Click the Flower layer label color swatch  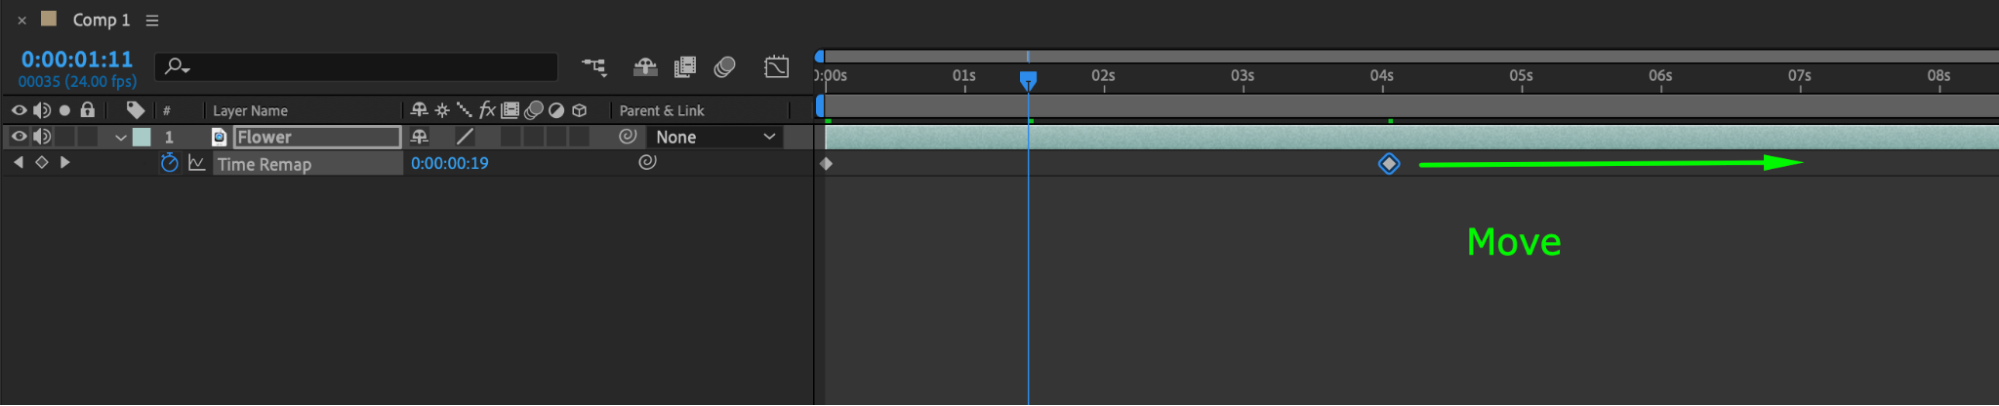click(142, 137)
